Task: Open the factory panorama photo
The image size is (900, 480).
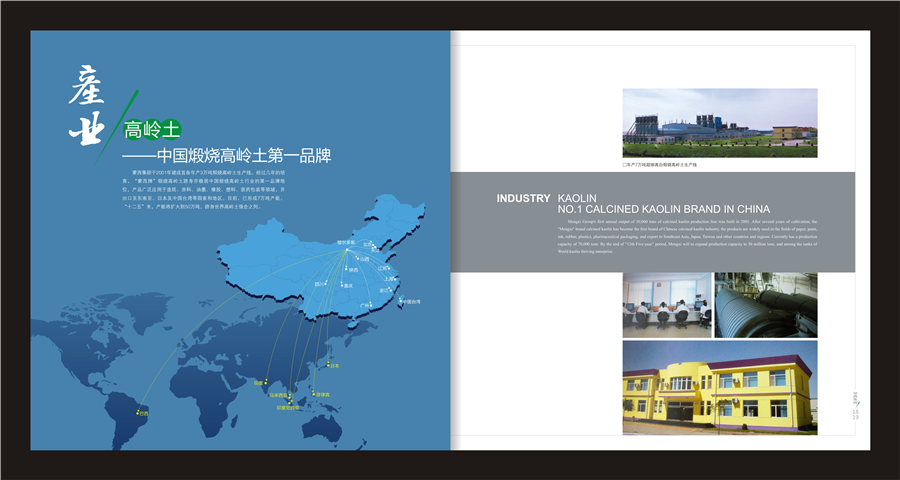Action: click(x=719, y=123)
